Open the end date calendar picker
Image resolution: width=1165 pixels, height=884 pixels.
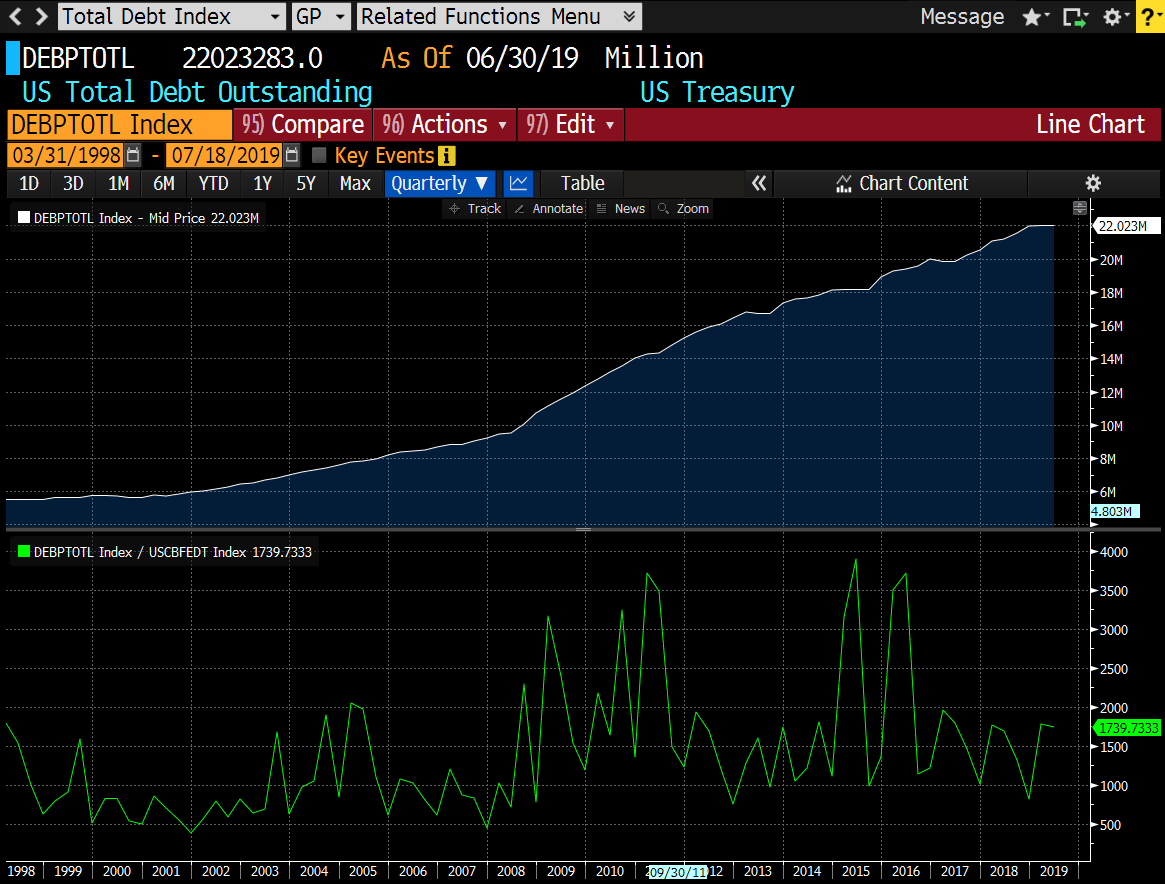click(x=291, y=155)
